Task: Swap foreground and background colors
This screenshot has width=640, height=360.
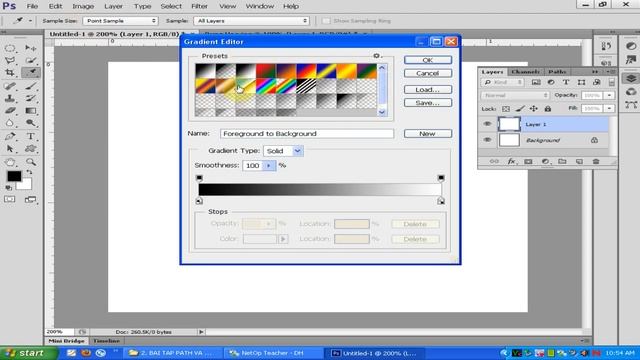Action: [x=29, y=172]
